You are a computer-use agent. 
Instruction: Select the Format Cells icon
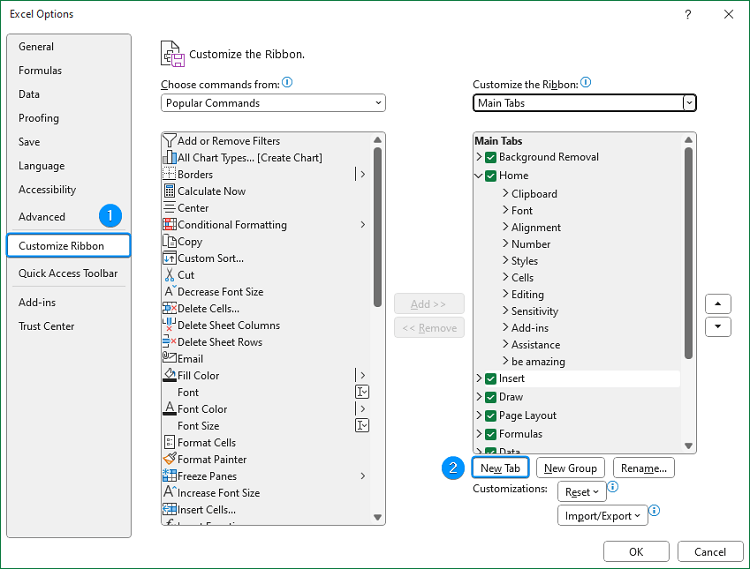pos(169,442)
